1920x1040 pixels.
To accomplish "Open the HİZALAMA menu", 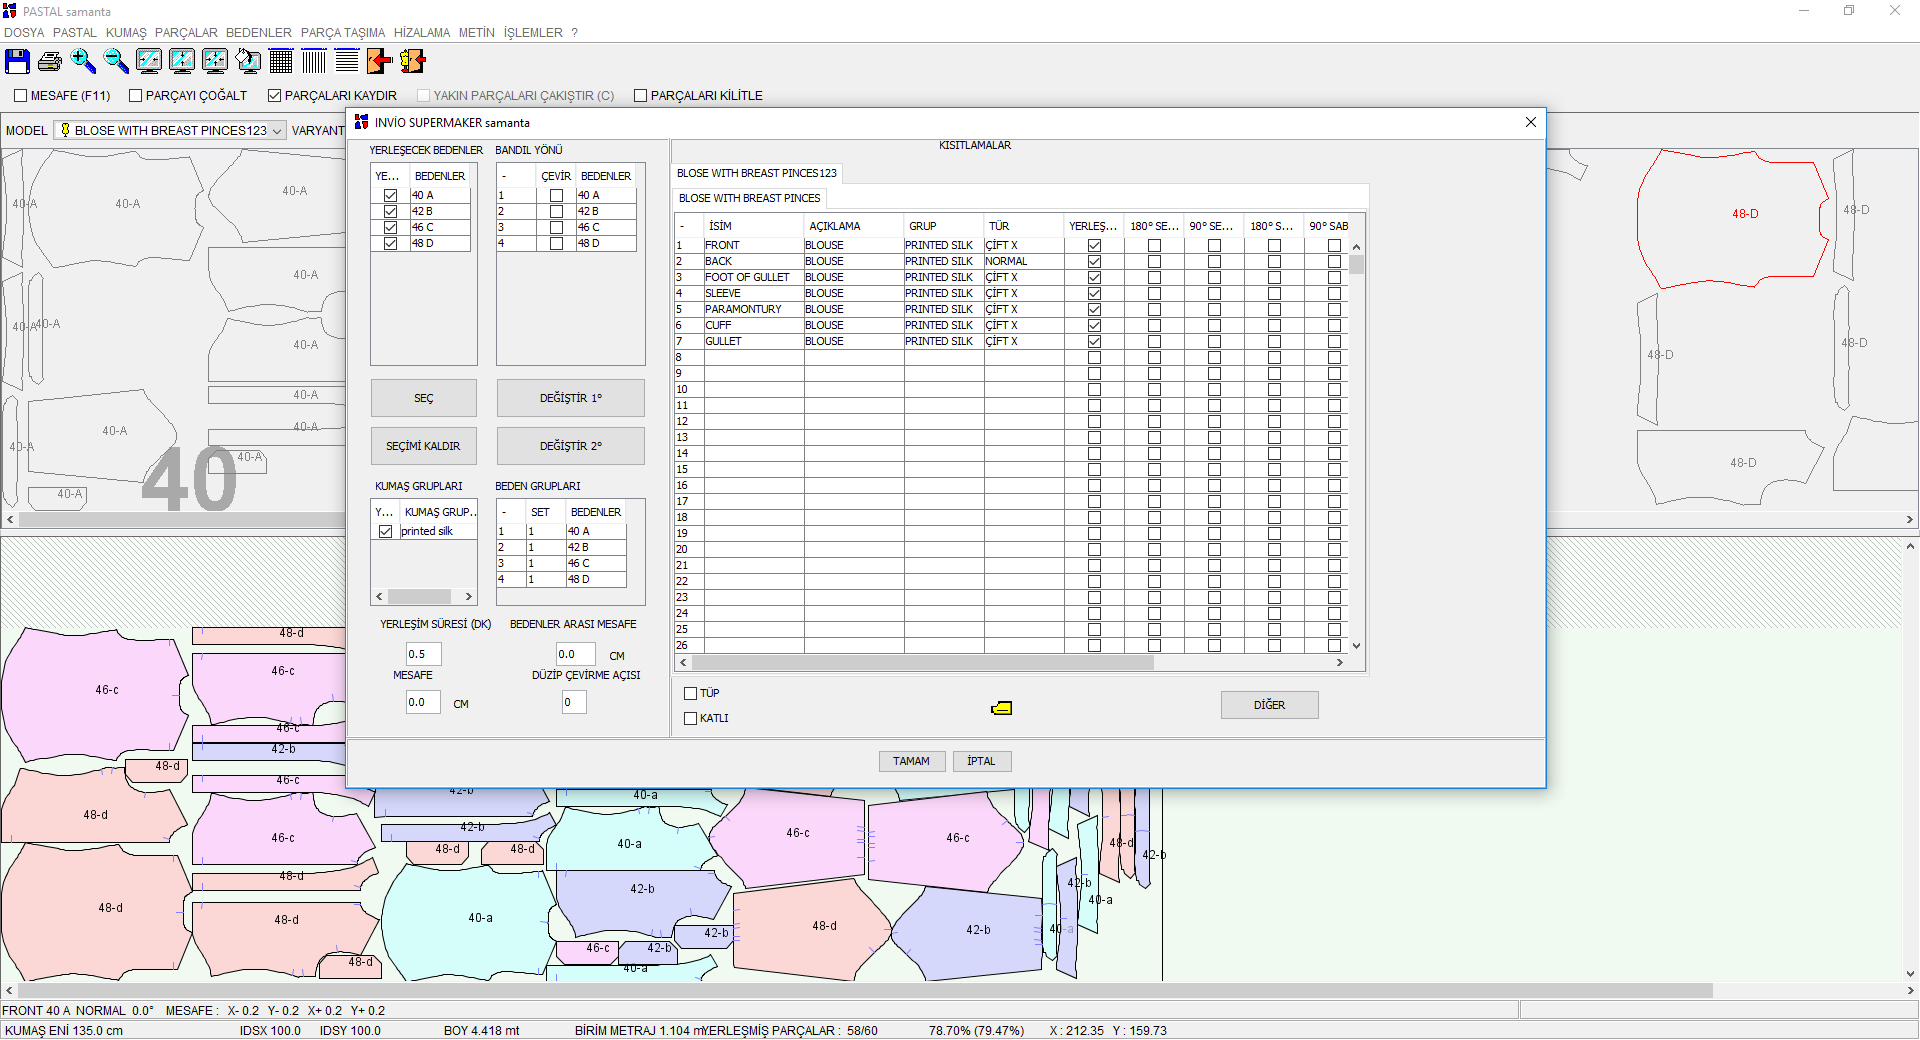I will 421,33.
